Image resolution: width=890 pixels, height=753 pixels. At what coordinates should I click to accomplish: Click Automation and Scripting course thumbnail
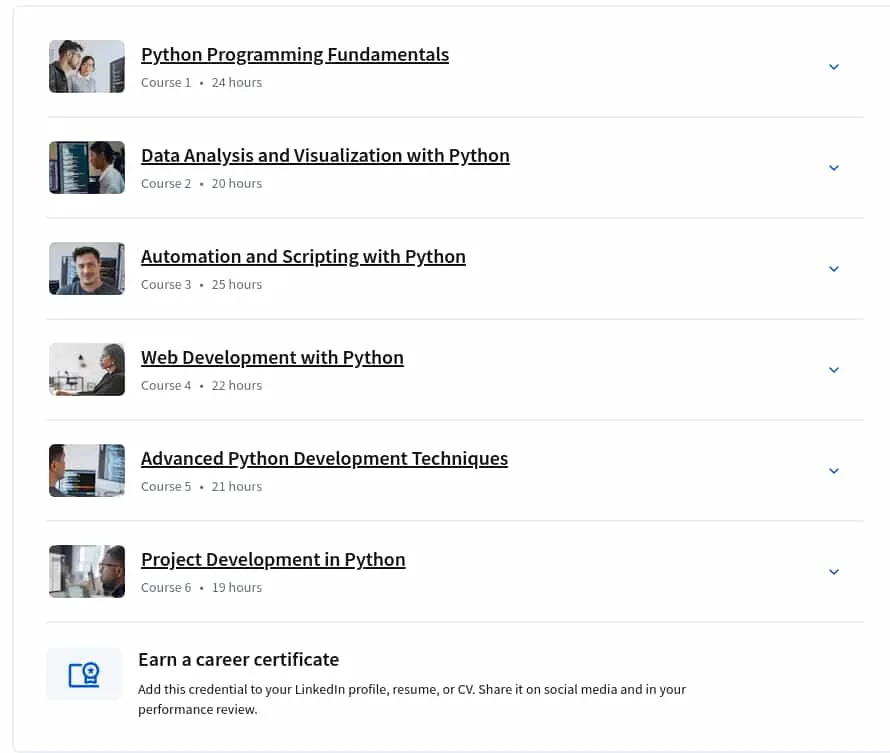[87, 268]
